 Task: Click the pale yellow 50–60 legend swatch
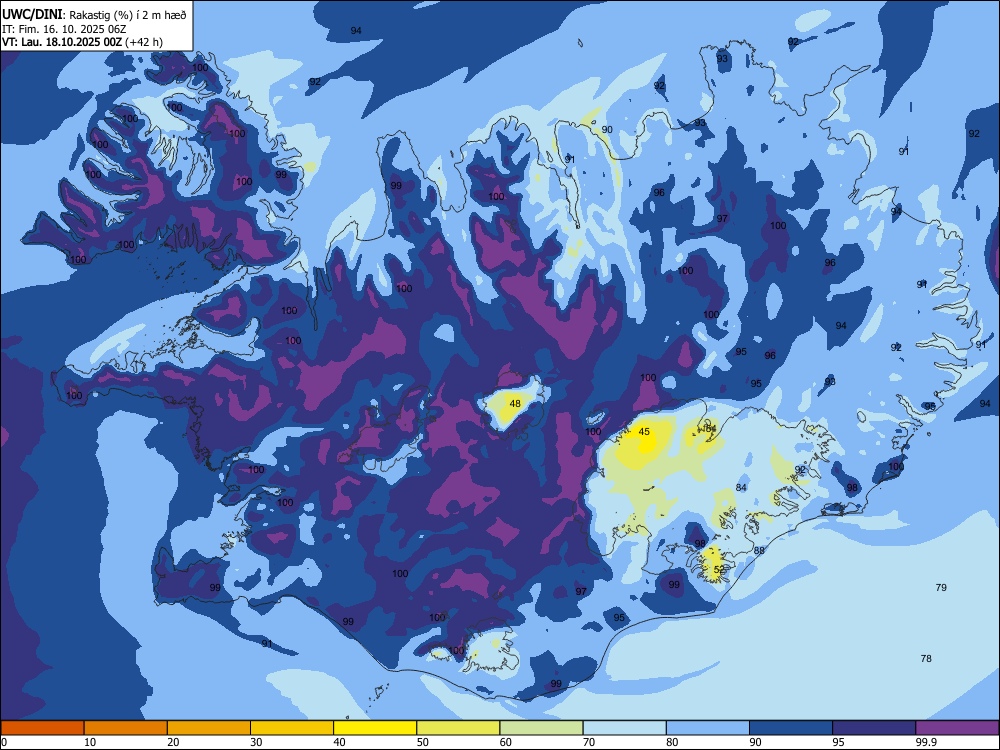click(459, 728)
